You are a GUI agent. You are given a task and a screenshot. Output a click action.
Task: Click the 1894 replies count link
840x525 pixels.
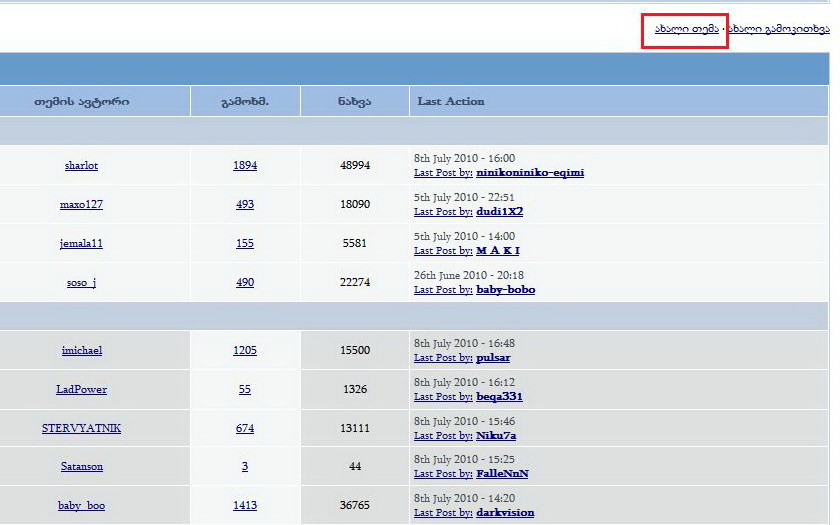[x=245, y=166]
